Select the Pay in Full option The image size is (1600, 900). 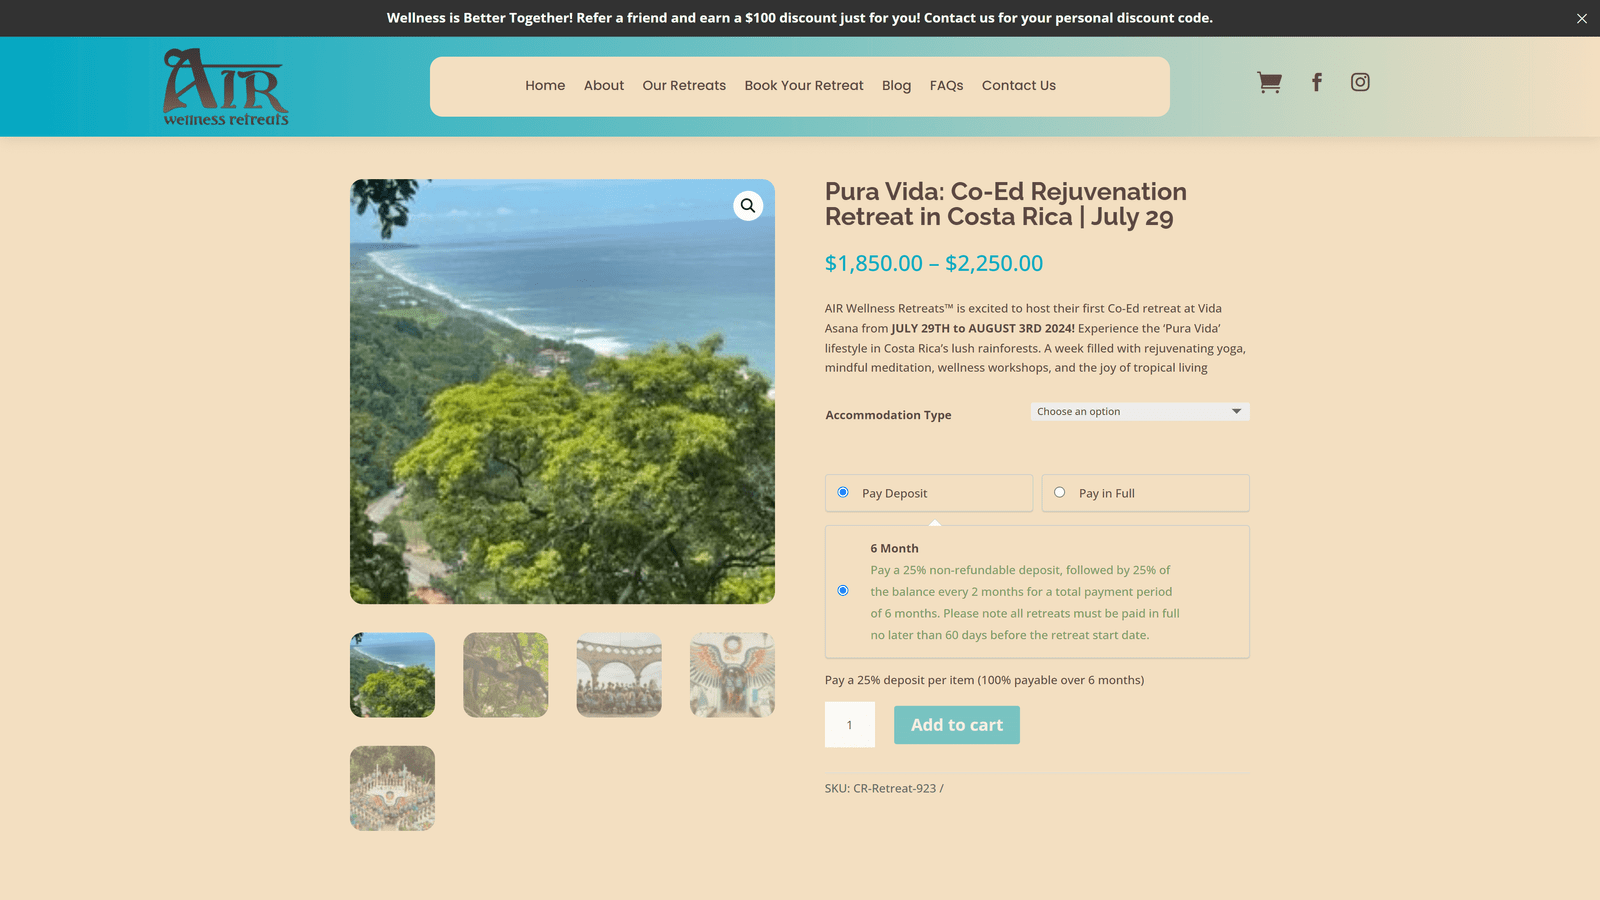(1060, 492)
